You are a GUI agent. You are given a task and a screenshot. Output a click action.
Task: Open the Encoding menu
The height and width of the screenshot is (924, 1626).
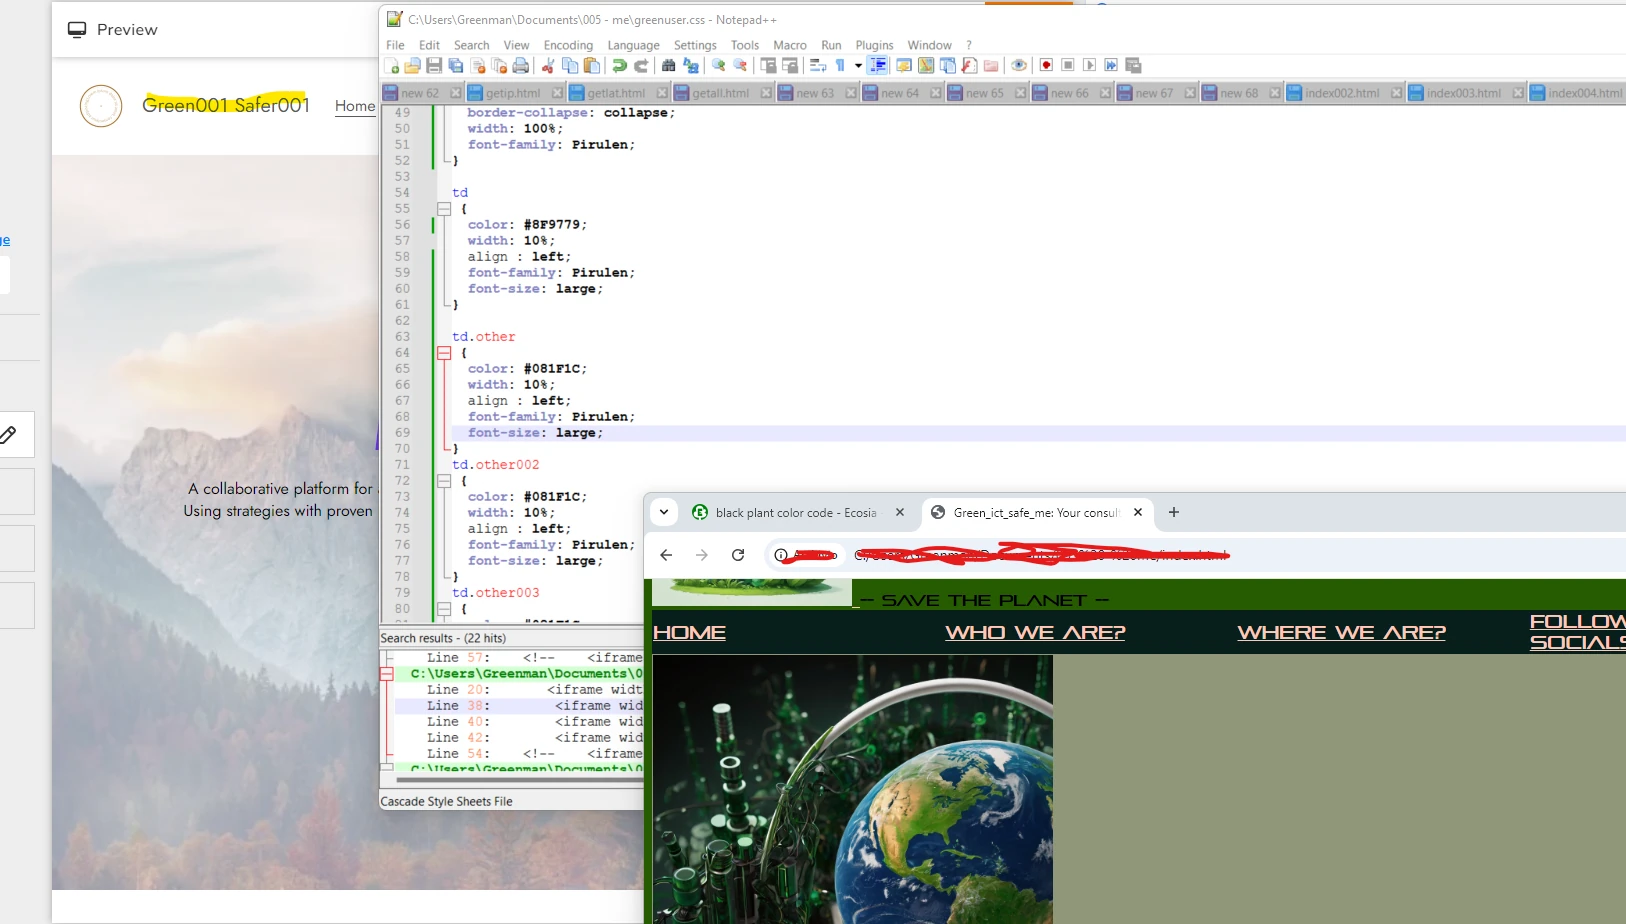[x=567, y=45]
